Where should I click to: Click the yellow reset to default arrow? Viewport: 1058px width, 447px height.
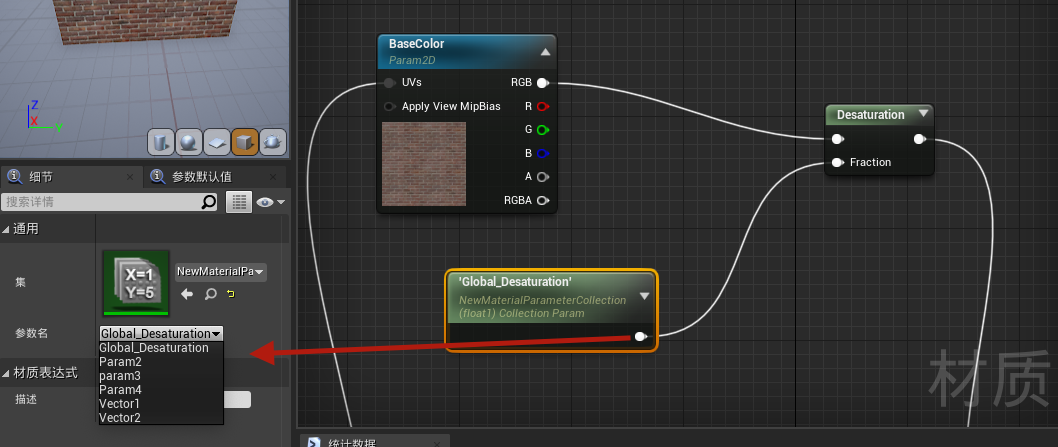coord(231,294)
